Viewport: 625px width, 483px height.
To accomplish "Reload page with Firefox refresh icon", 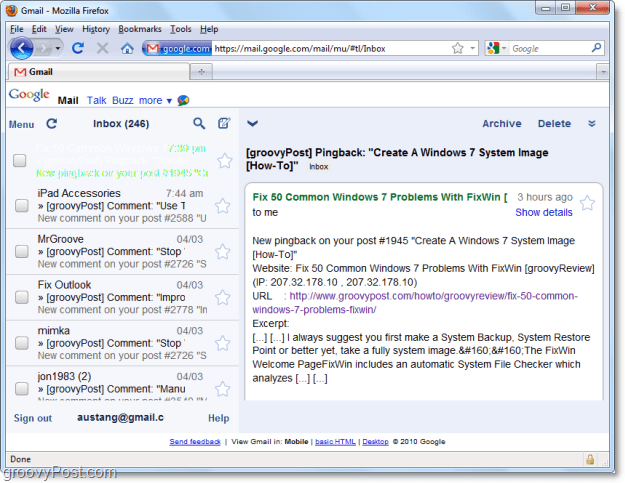I will (x=78, y=48).
